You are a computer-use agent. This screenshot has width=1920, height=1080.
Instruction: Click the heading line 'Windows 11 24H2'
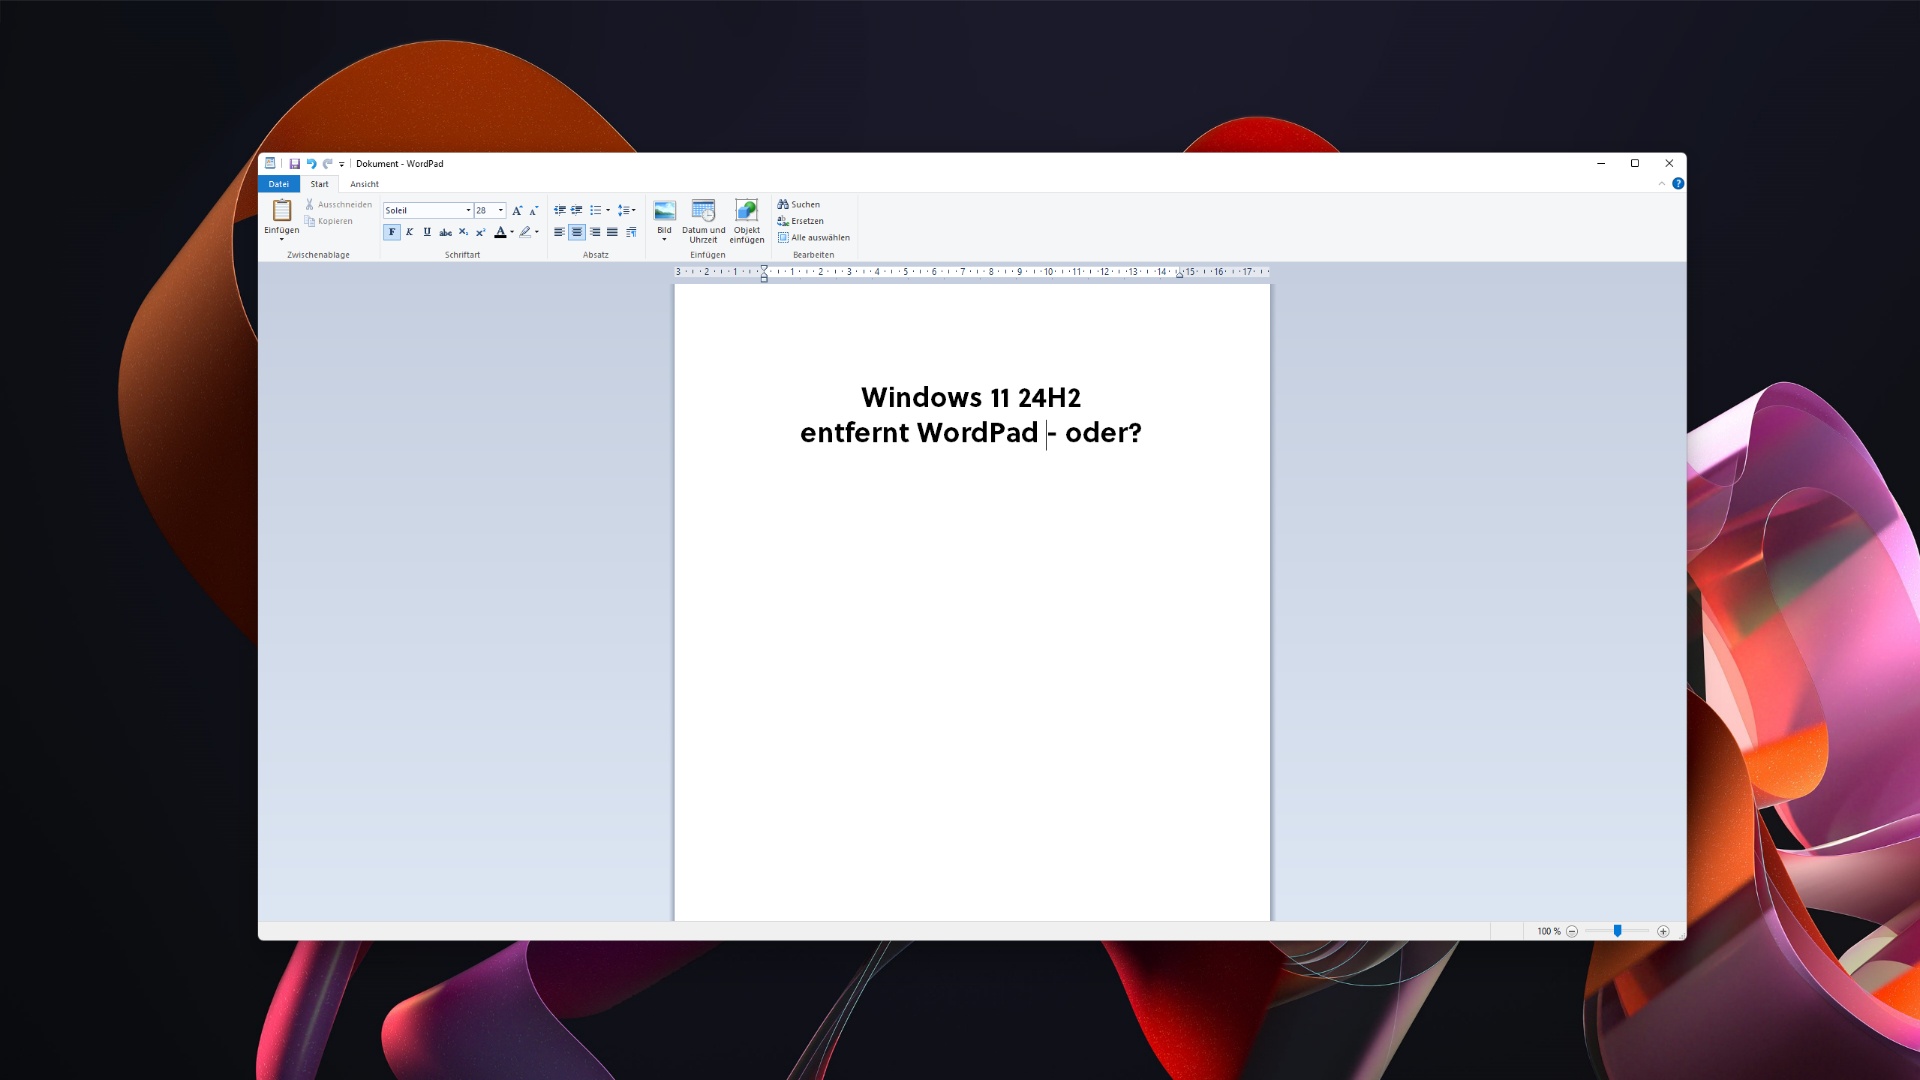tap(971, 398)
